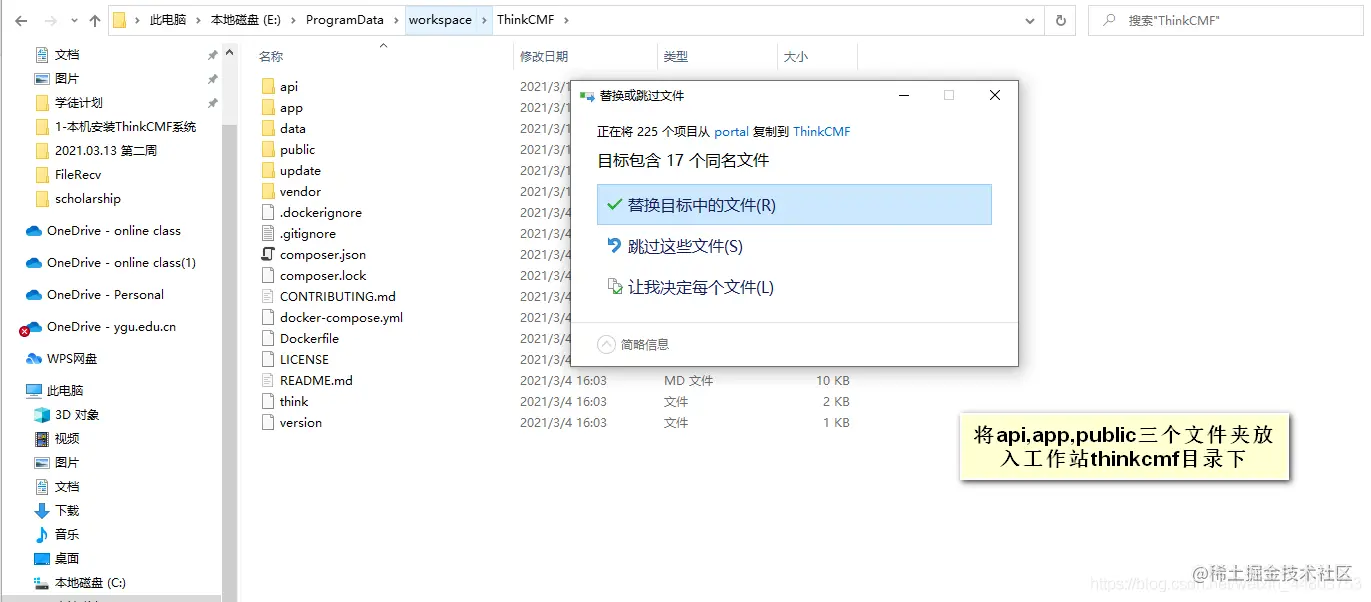Open 学徒计划 folder in sidebar

(x=78, y=103)
